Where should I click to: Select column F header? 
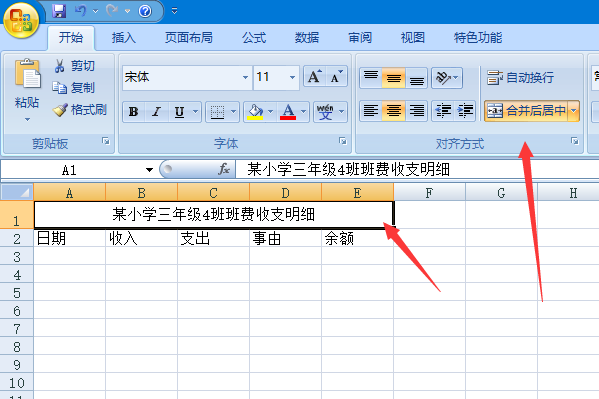pos(429,192)
